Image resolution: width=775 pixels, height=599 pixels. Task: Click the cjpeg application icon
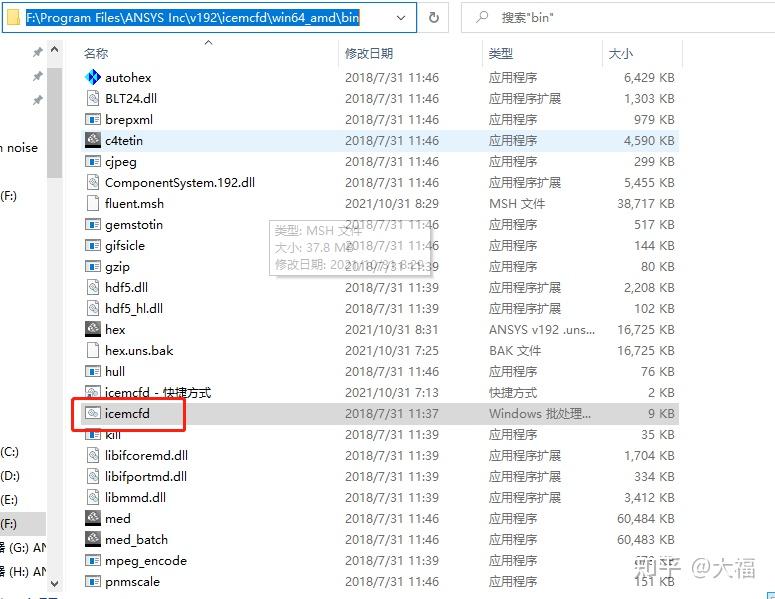[93, 161]
